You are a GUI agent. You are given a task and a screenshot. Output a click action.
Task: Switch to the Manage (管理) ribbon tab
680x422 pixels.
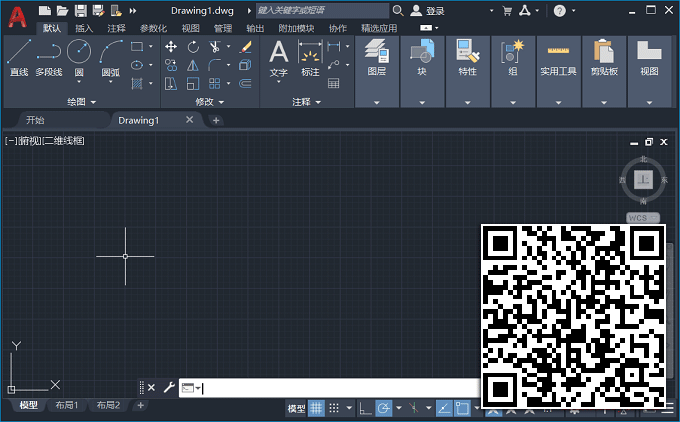(223, 28)
